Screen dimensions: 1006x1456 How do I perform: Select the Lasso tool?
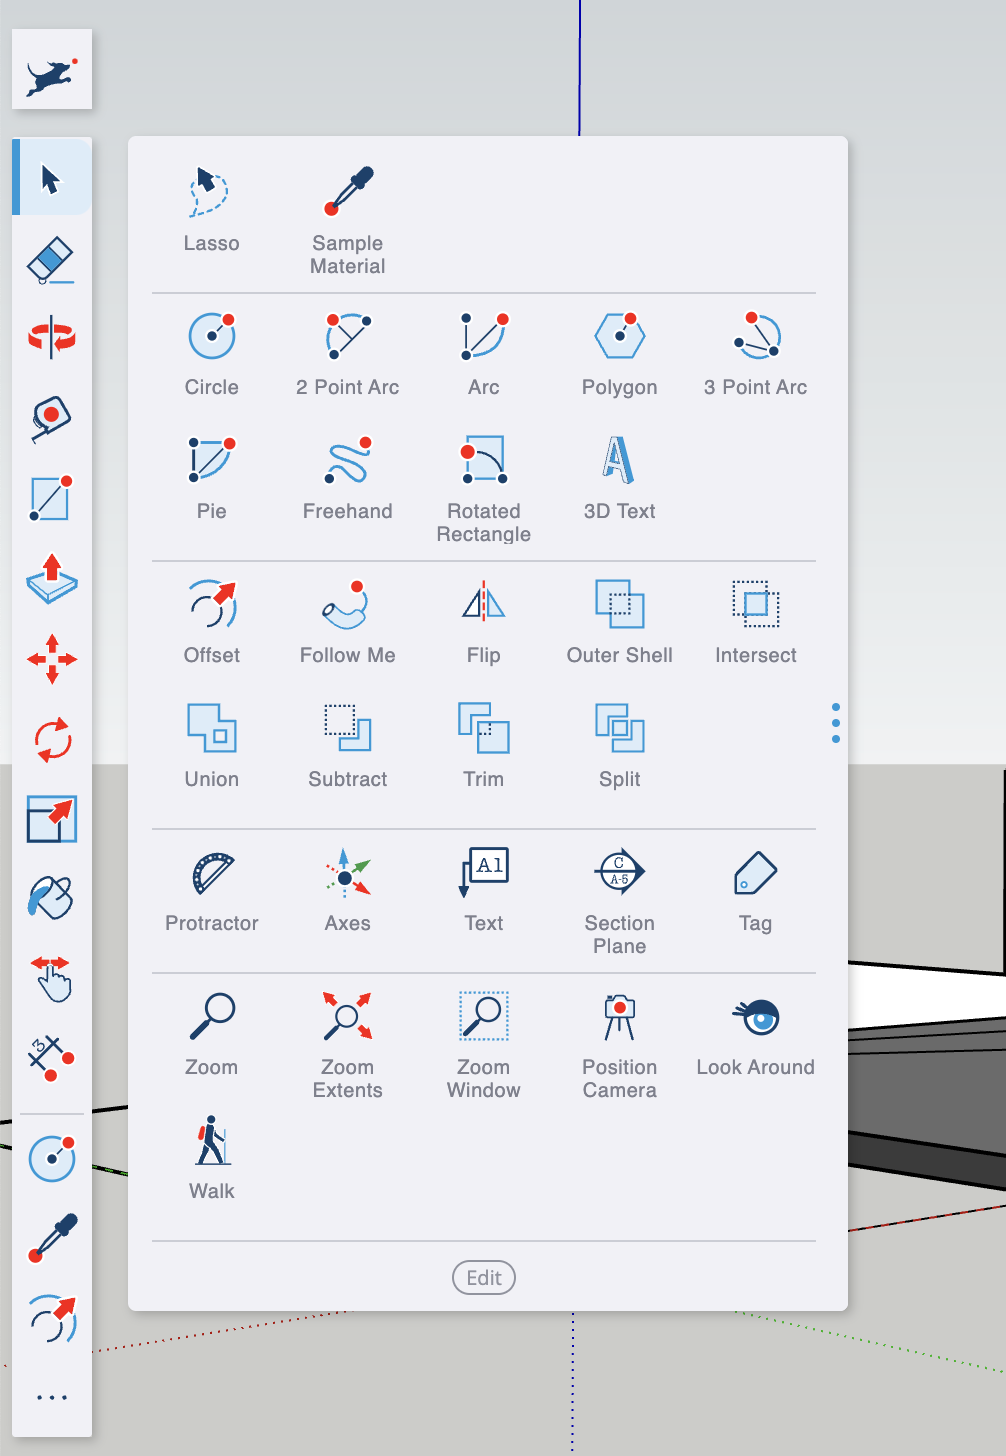[211, 210]
